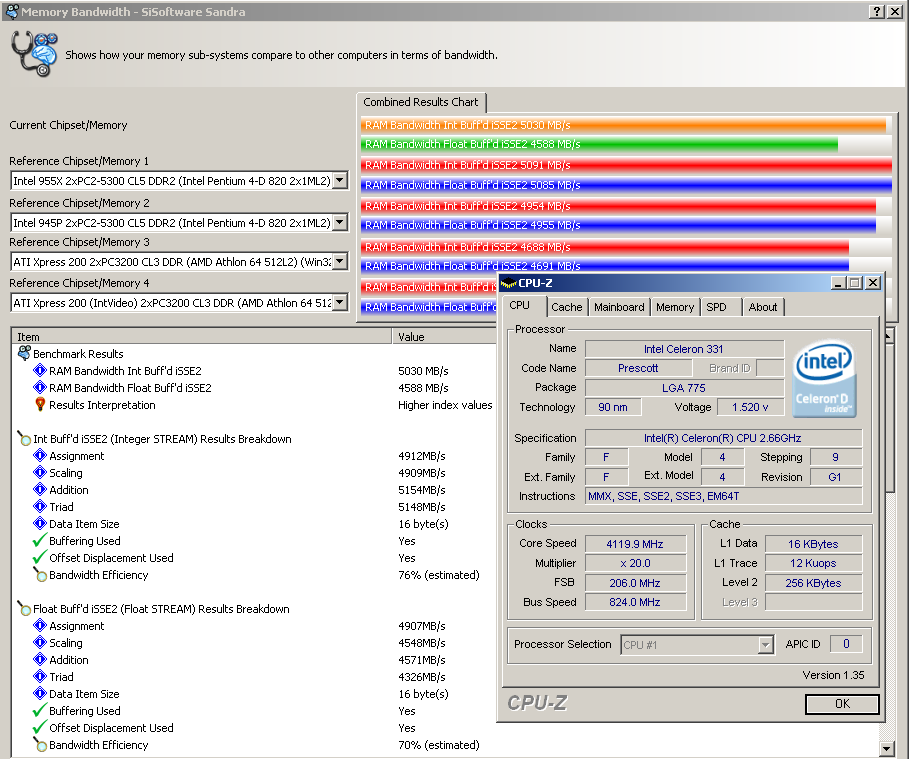
Task: Click the help question mark button
Action: pos(877,11)
